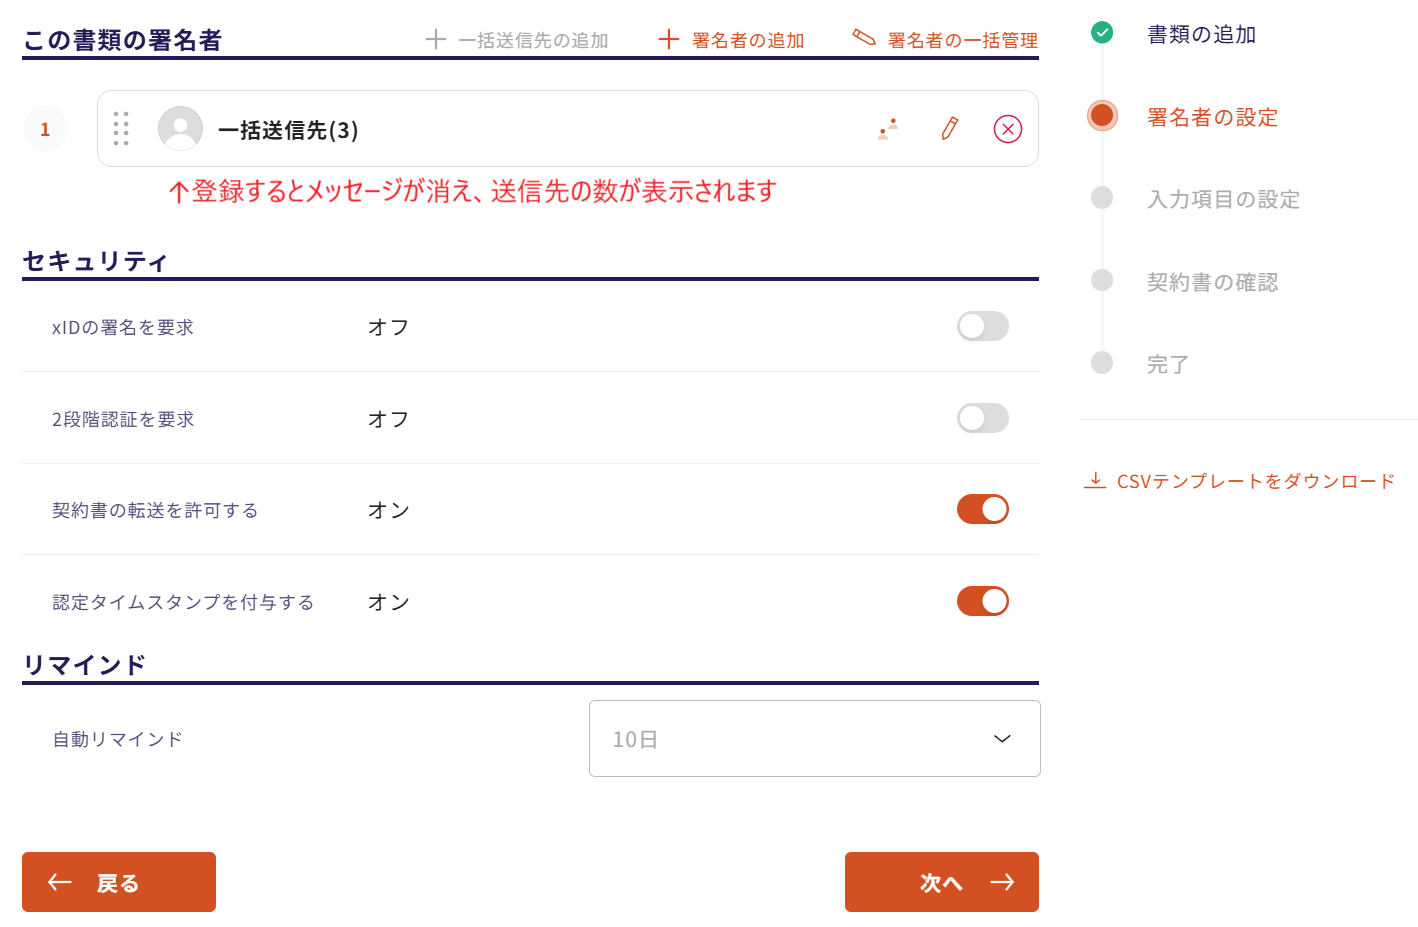The width and height of the screenshot is (1418, 927).
Task: Open the 自動リマインド dropdown
Action: [x=814, y=739]
